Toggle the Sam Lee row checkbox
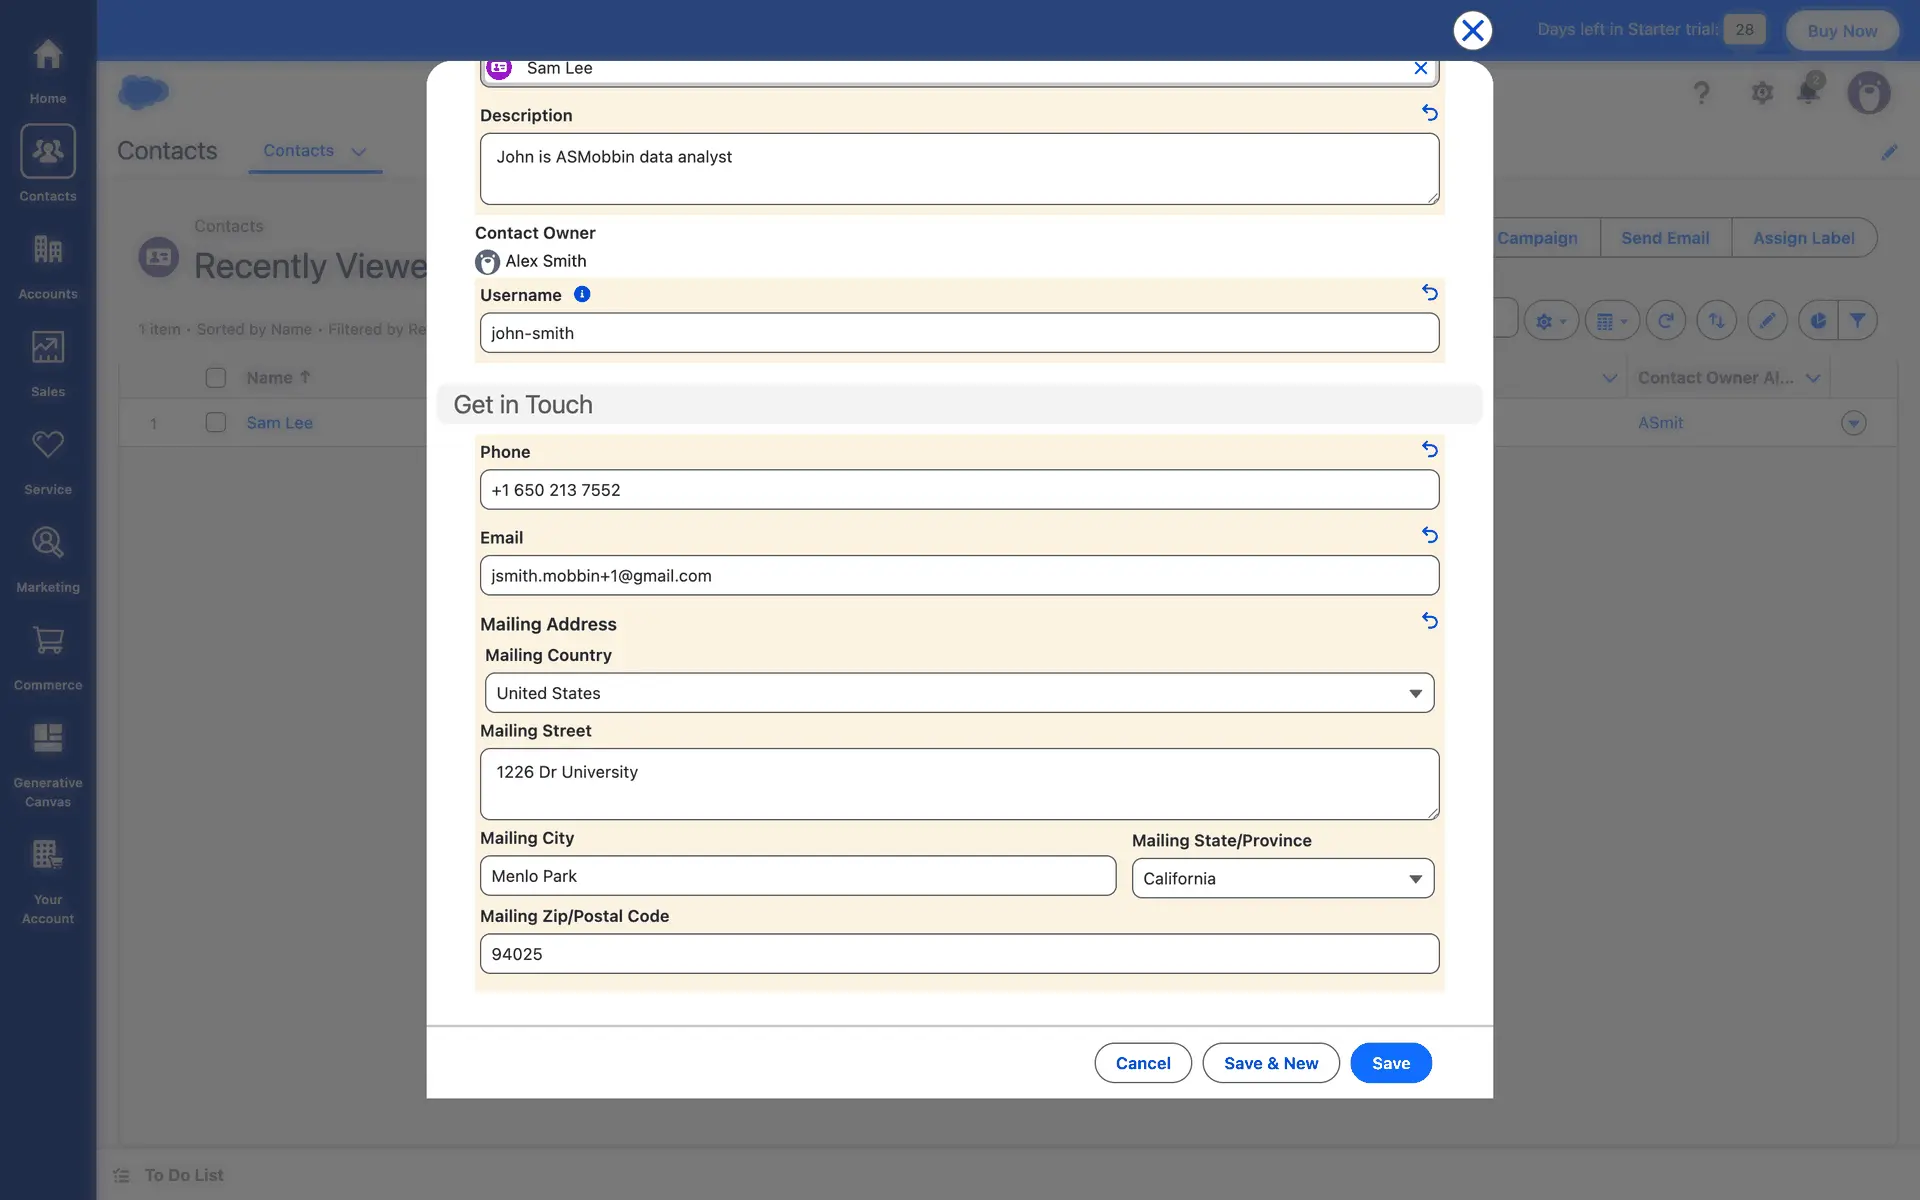 pyautogui.click(x=215, y=422)
